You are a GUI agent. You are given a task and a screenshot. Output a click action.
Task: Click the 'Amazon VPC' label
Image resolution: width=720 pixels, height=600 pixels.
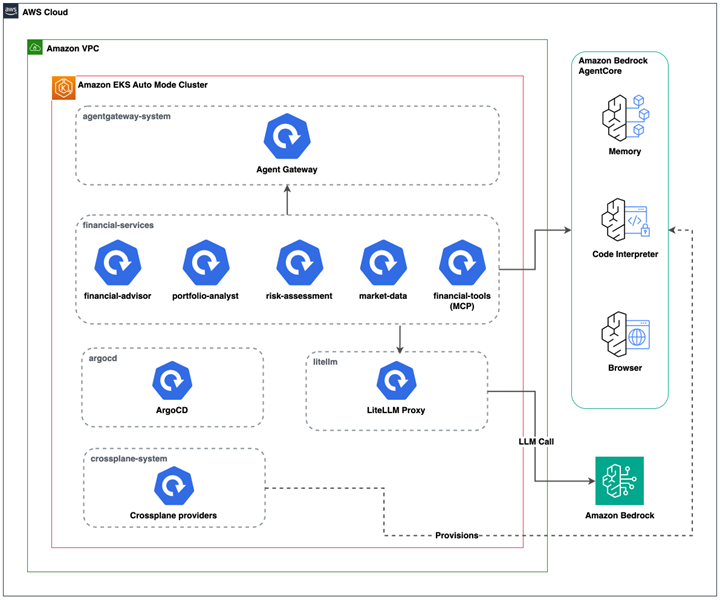tap(73, 49)
